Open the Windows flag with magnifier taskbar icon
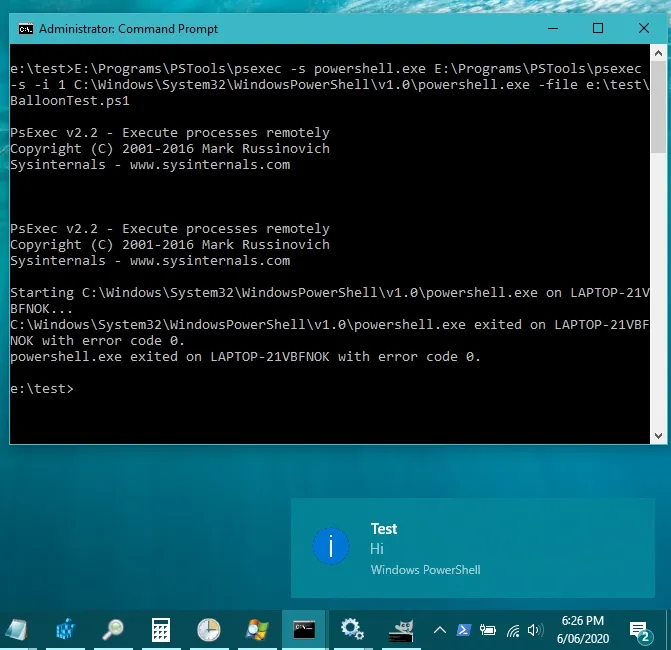 [x=257, y=630]
